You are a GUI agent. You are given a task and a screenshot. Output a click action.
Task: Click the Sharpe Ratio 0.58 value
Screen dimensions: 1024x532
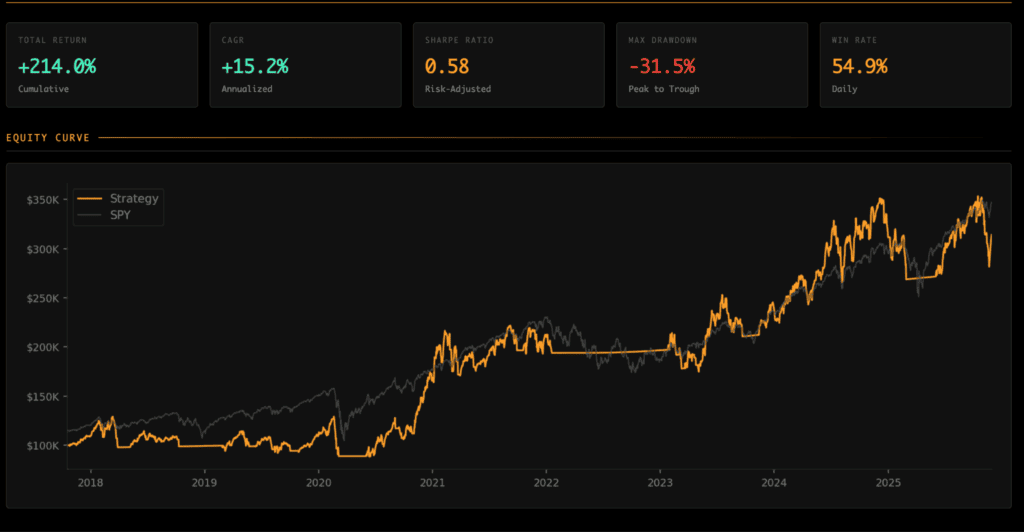445,67
